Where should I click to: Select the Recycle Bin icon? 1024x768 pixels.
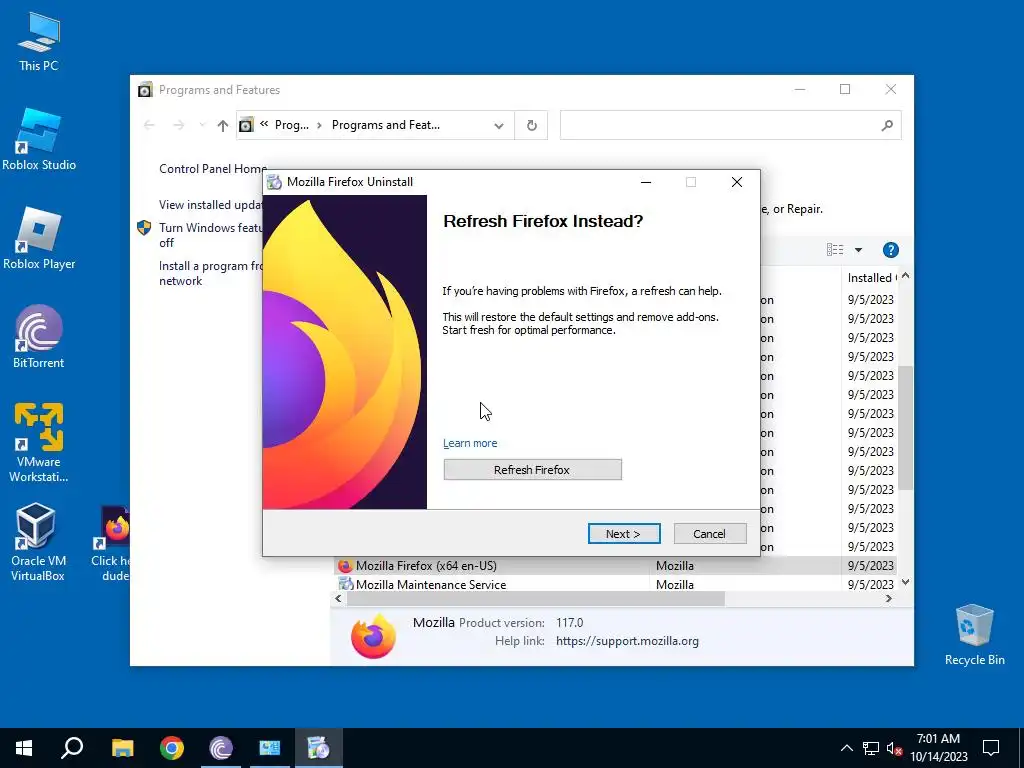[974, 635]
